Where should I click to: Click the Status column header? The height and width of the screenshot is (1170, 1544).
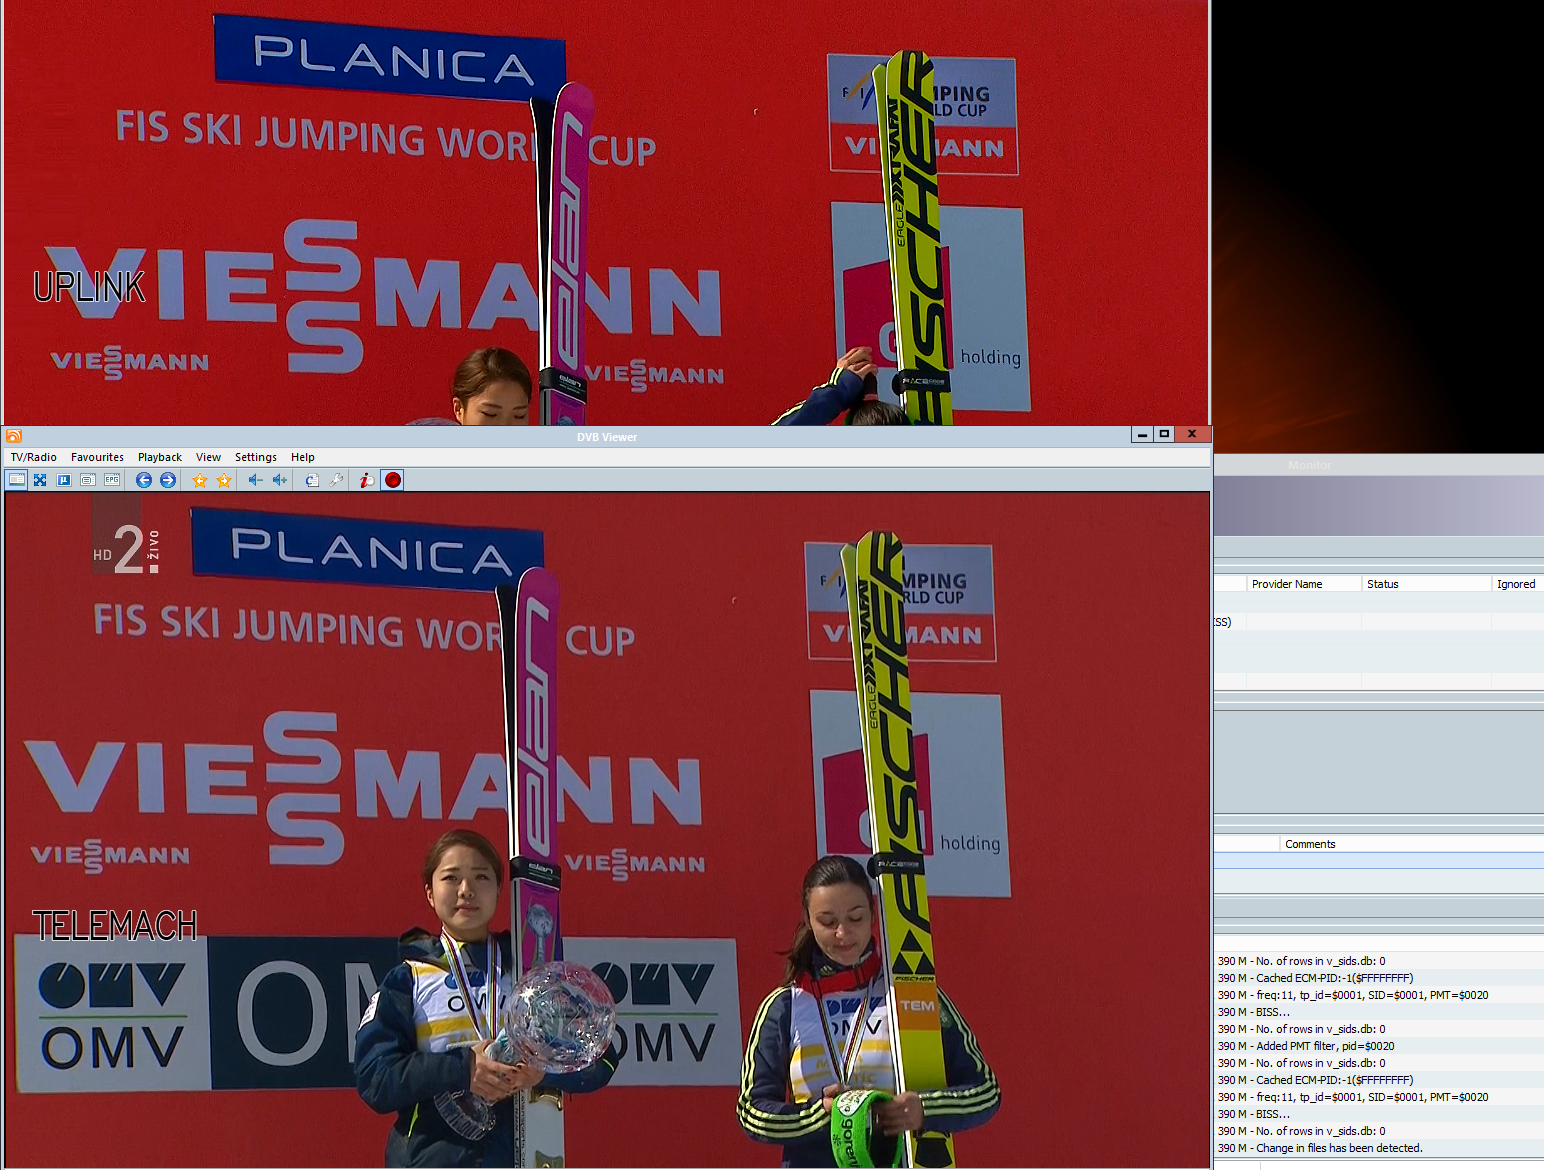coord(1426,584)
